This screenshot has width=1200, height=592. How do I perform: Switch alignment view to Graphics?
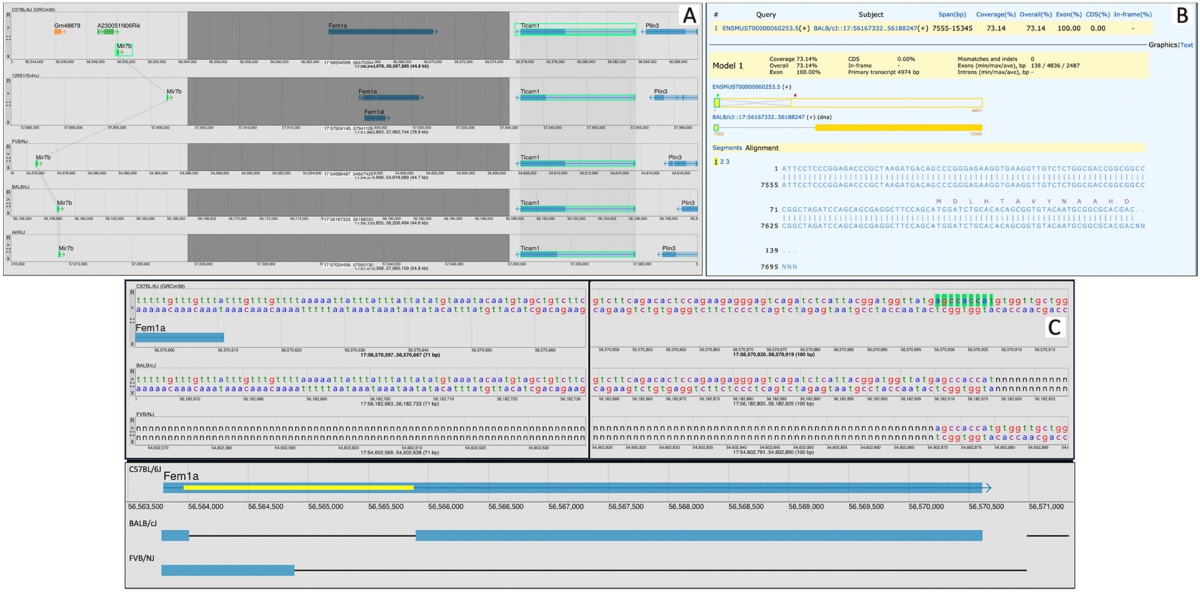click(x=1162, y=45)
